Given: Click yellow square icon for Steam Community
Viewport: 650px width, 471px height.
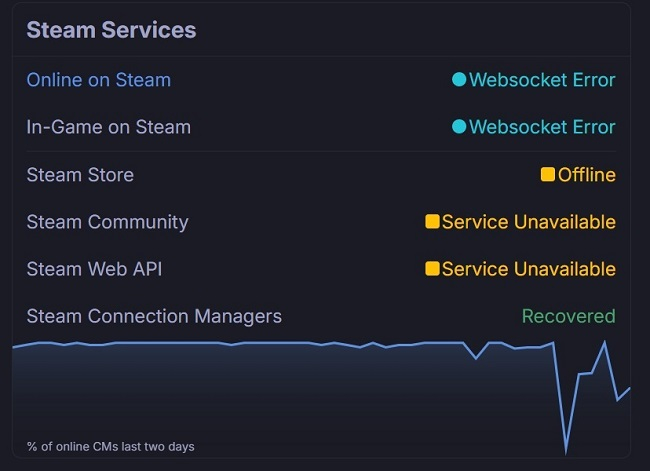Looking at the screenshot, I should coord(432,222).
